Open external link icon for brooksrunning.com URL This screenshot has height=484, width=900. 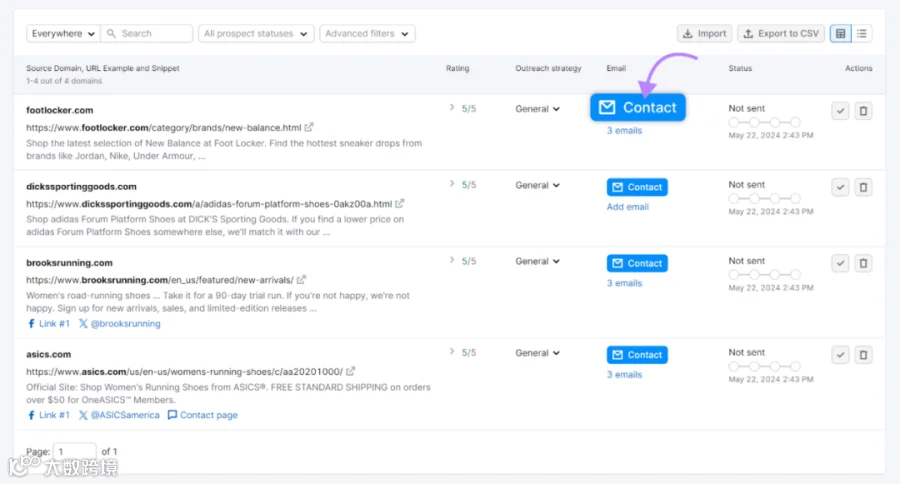[301, 280]
